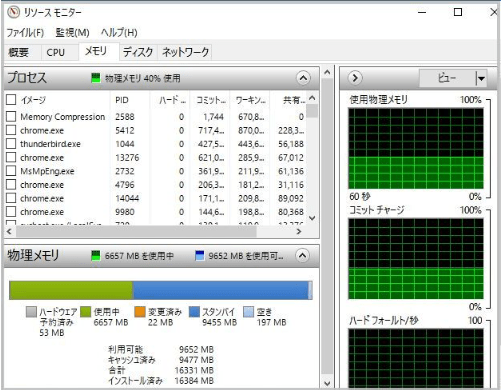Click the キャッシュ済み 9477 MB value
This screenshot has height=390, width=501.
pos(196,360)
